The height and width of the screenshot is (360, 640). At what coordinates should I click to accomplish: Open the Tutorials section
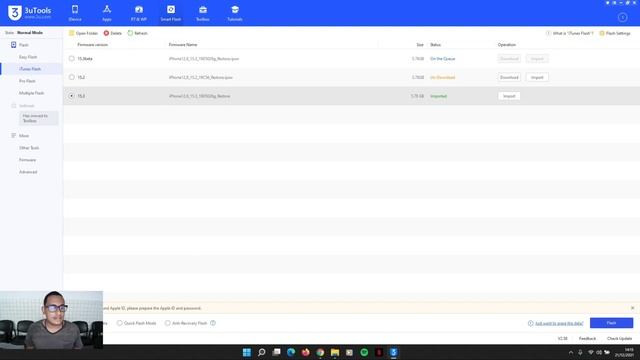pos(235,13)
